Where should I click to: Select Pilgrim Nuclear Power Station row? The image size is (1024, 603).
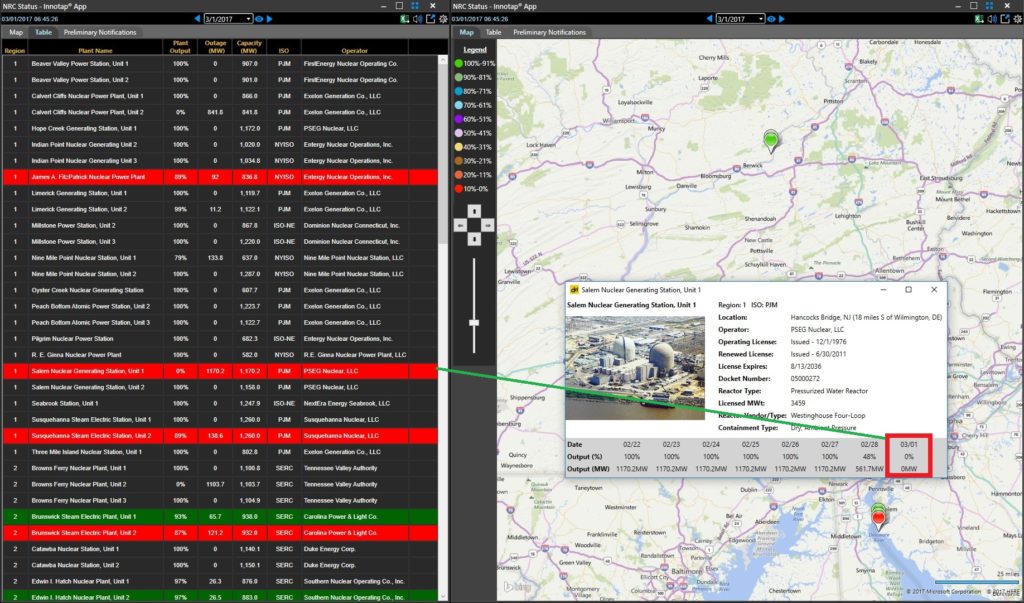pos(219,339)
